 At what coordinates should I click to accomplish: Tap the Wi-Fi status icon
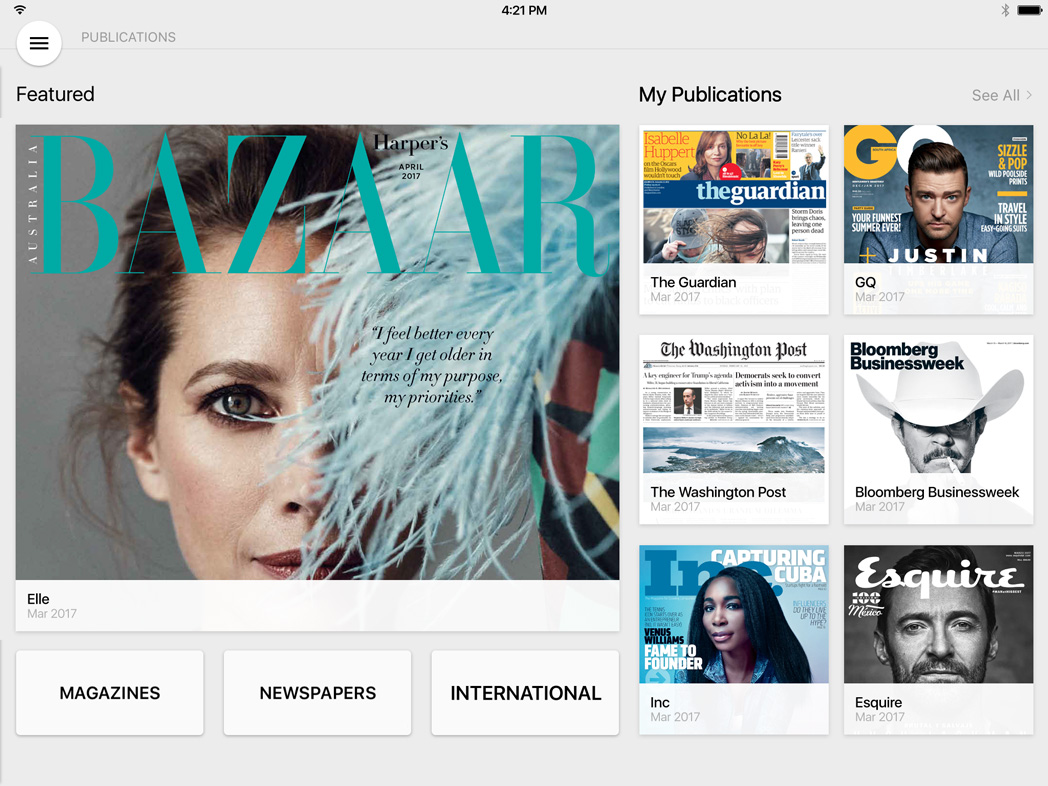pyautogui.click(x=20, y=10)
